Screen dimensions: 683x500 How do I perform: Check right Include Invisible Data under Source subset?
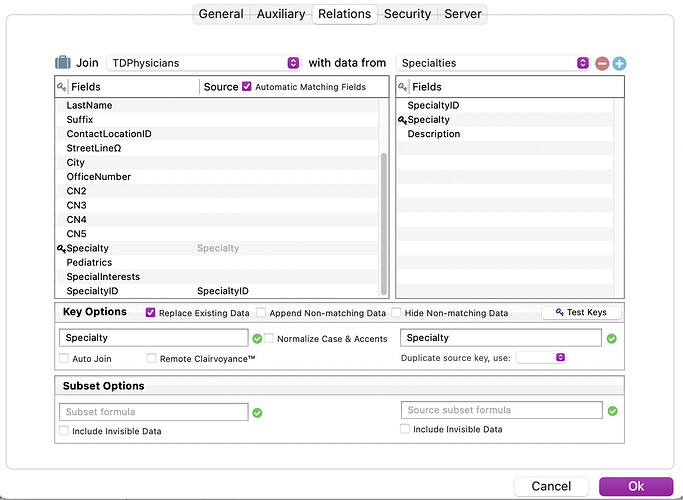pyautogui.click(x=405, y=429)
